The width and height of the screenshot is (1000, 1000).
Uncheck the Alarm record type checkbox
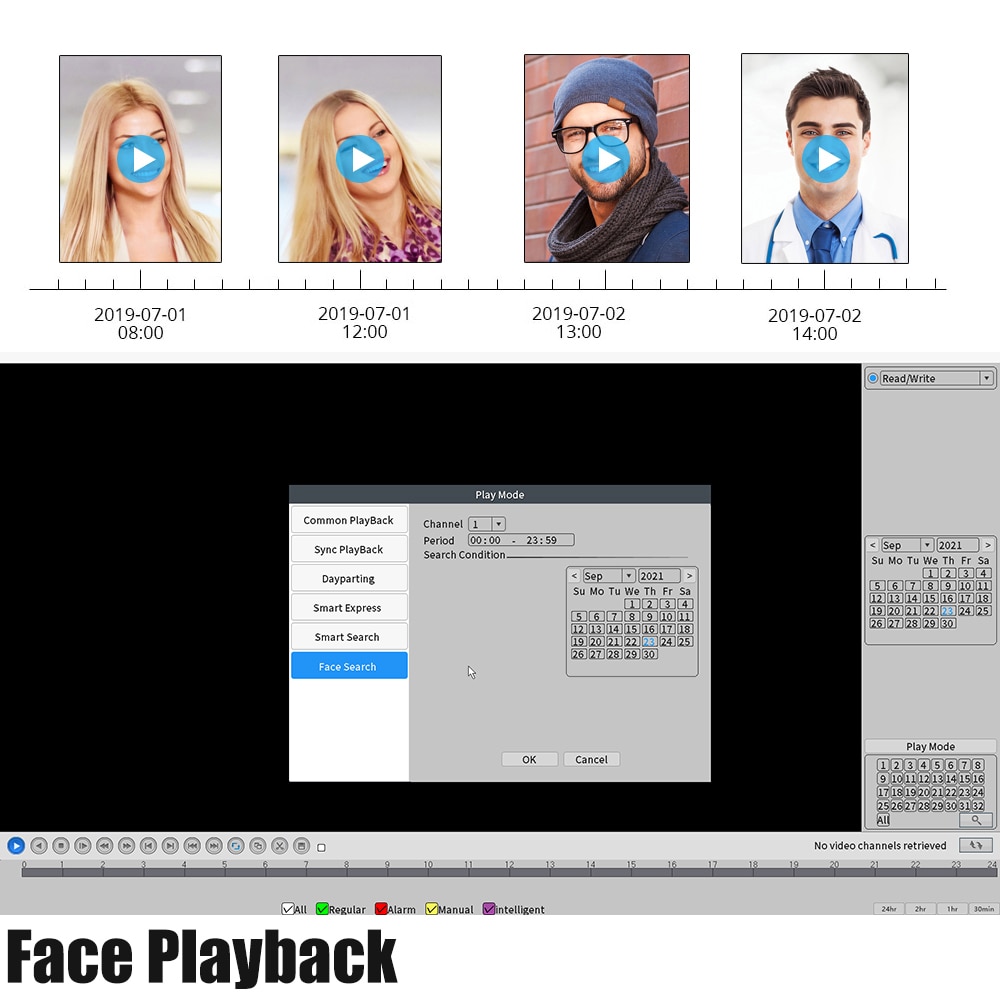click(381, 909)
